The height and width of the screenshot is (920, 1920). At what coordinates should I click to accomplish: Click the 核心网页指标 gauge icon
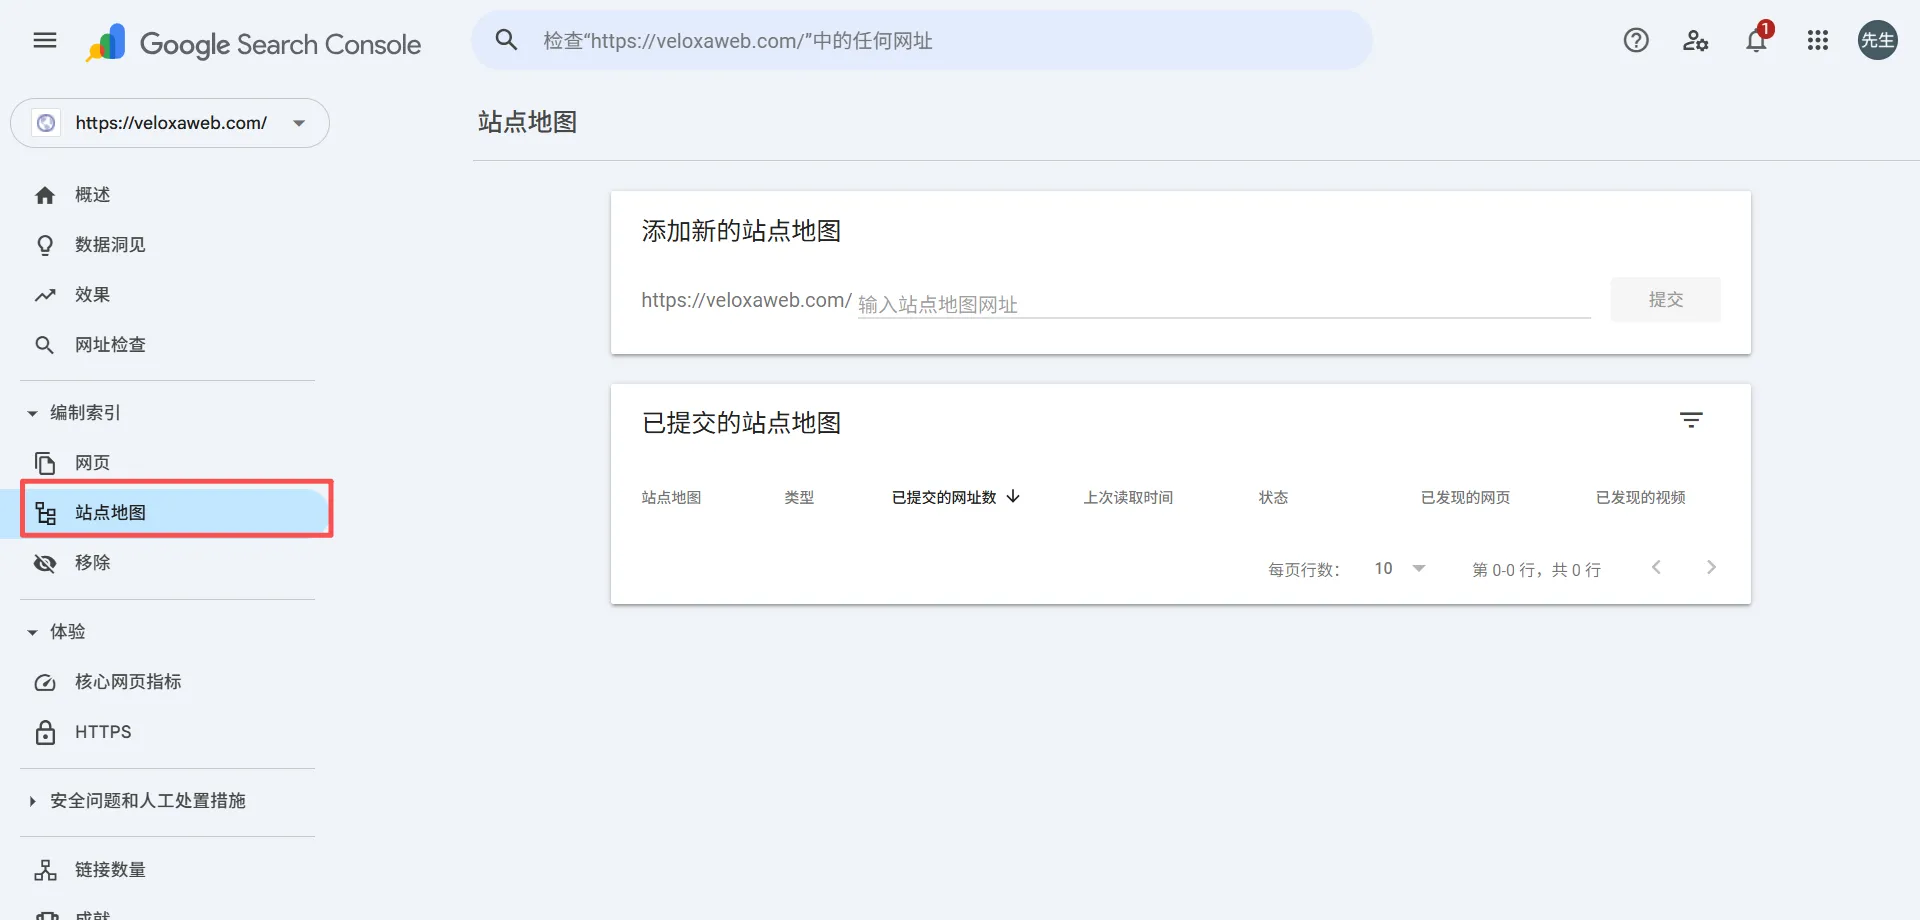click(x=45, y=681)
